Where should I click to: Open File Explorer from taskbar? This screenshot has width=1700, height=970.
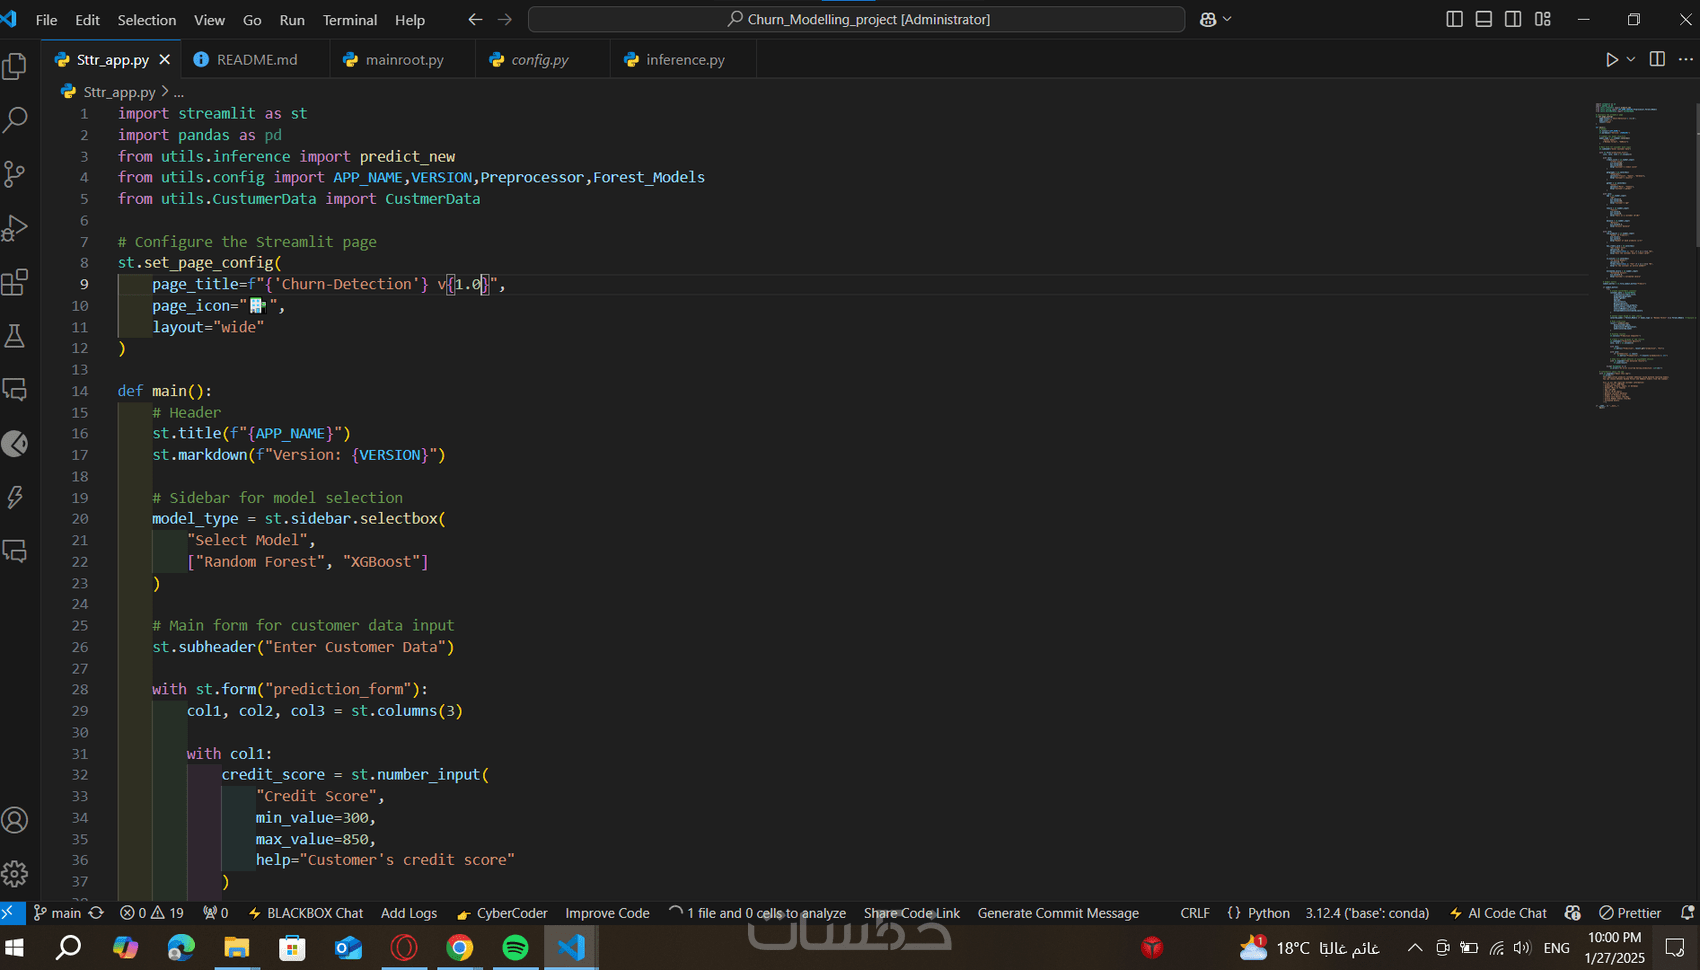tap(236, 947)
